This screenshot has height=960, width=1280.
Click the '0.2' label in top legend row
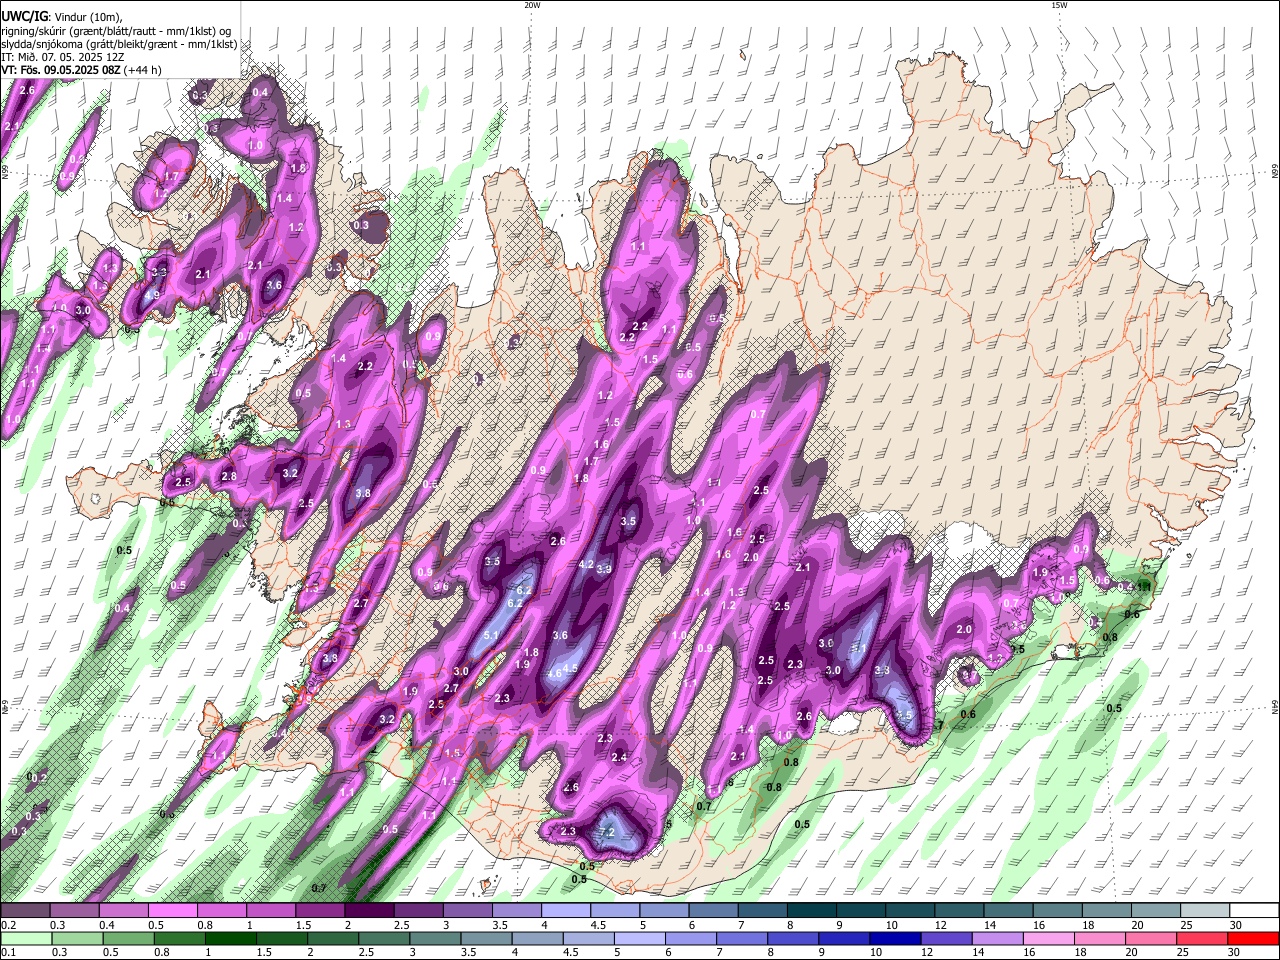[8, 925]
